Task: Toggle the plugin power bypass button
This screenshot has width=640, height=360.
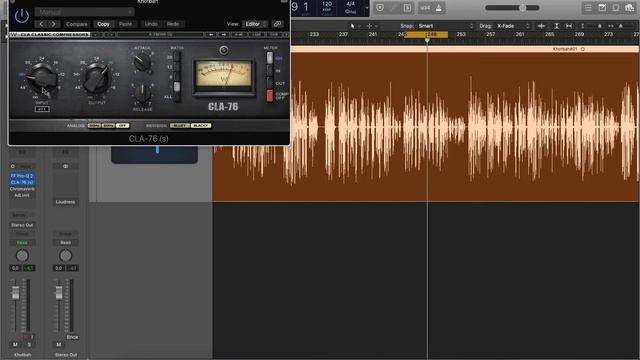Action: coord(22,16)
